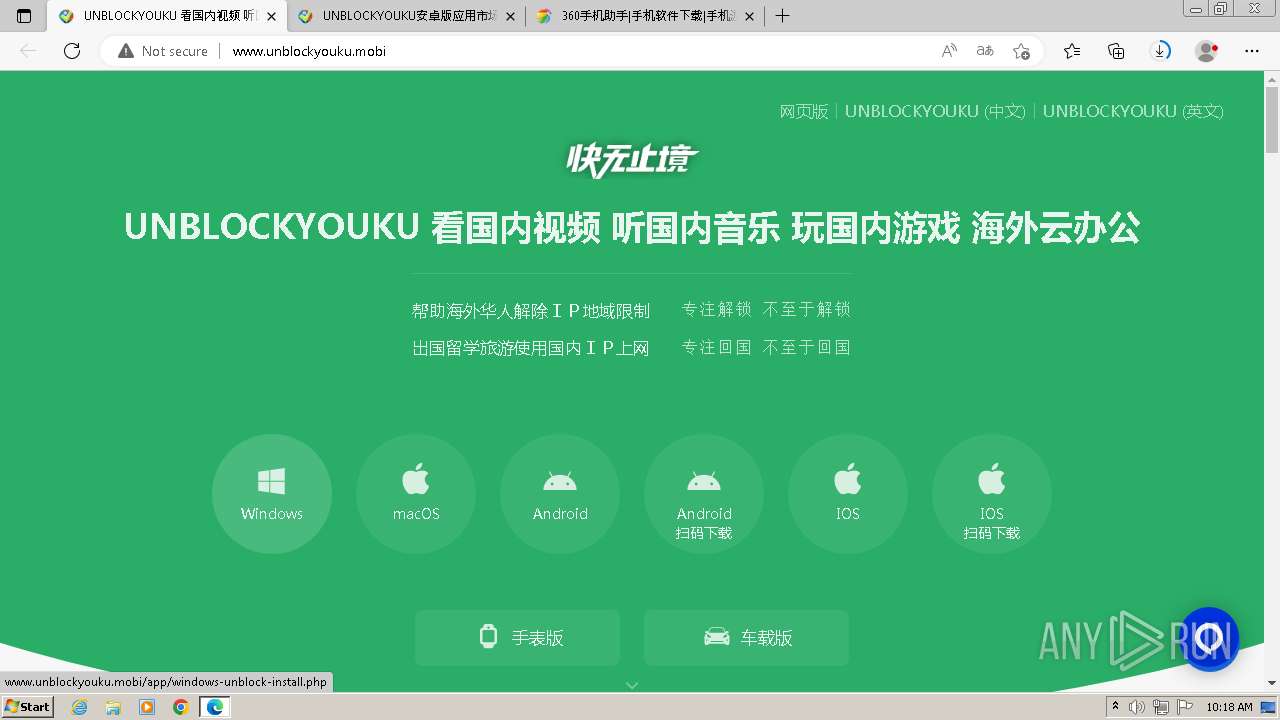Click the 10:18 AM clock

1229,707
